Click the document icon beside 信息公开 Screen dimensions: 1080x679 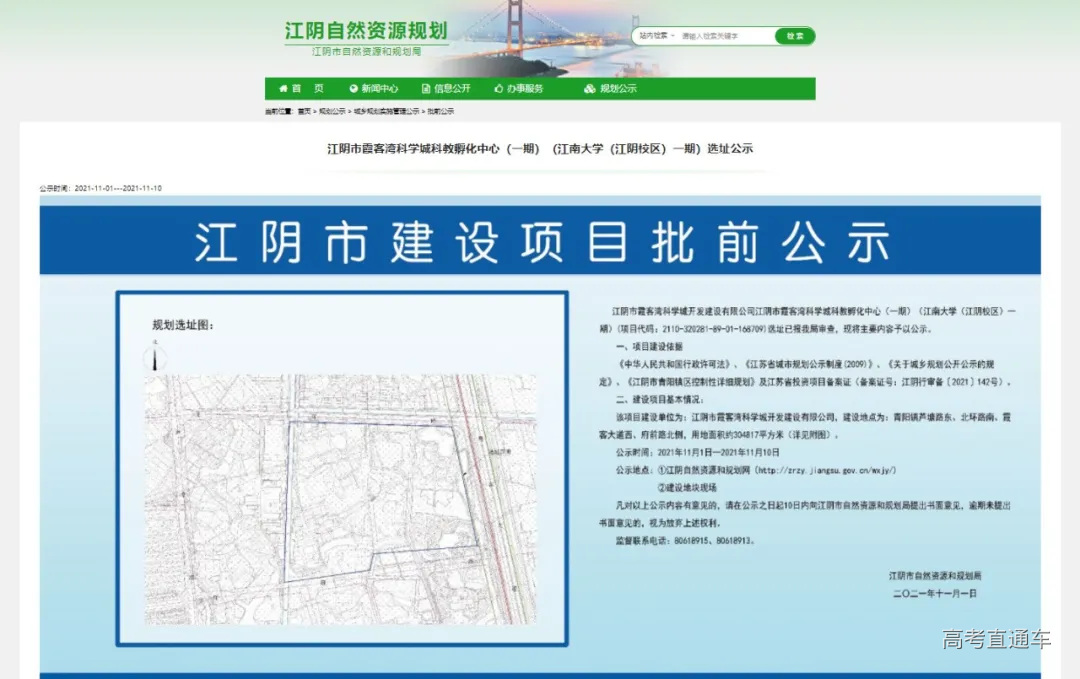tap(426, 88)
